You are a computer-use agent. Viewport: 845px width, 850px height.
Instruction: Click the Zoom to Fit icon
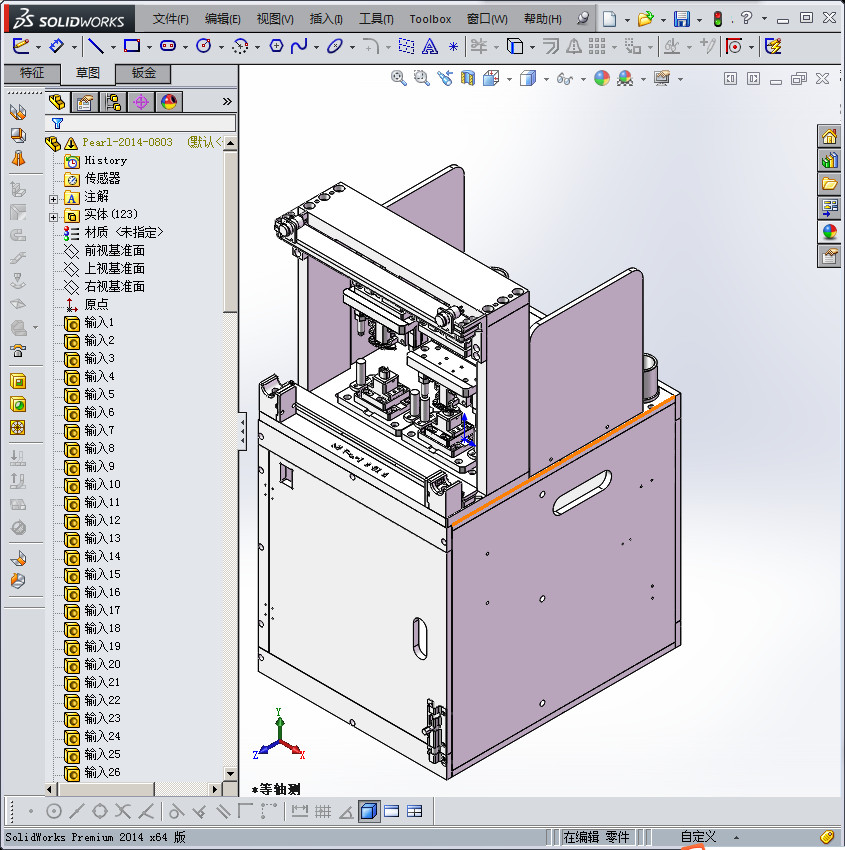[x=398, y=78]
